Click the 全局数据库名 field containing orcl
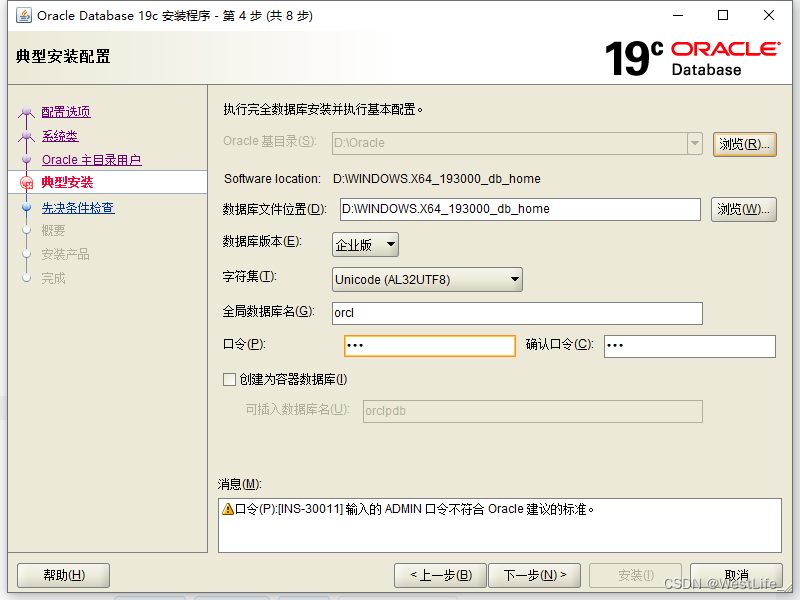 pos(516,313)
